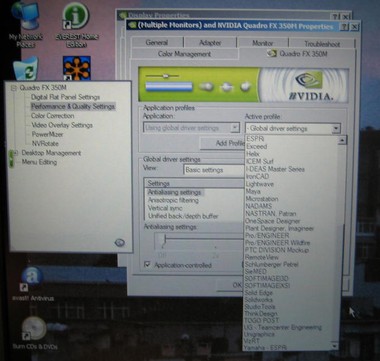Expand the Desktop Management tree node
Viewport: 380px width, 361px height.
click(14, 153)
